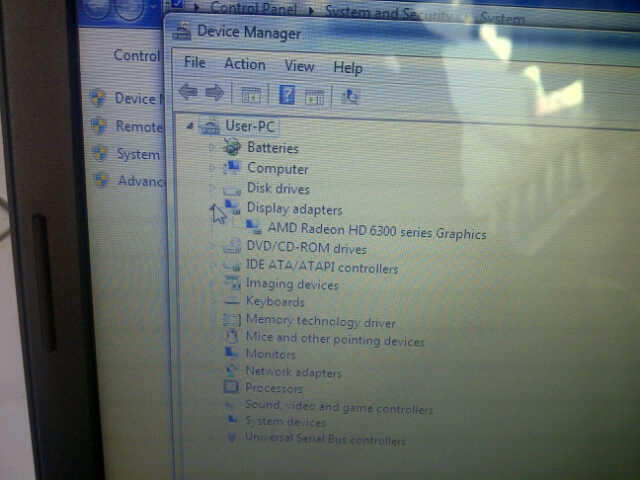The height and width of the screenshot is (480, 640).
Task: Click the Forward arrow in Device Manager toolbar
Action: coord(214,93)
